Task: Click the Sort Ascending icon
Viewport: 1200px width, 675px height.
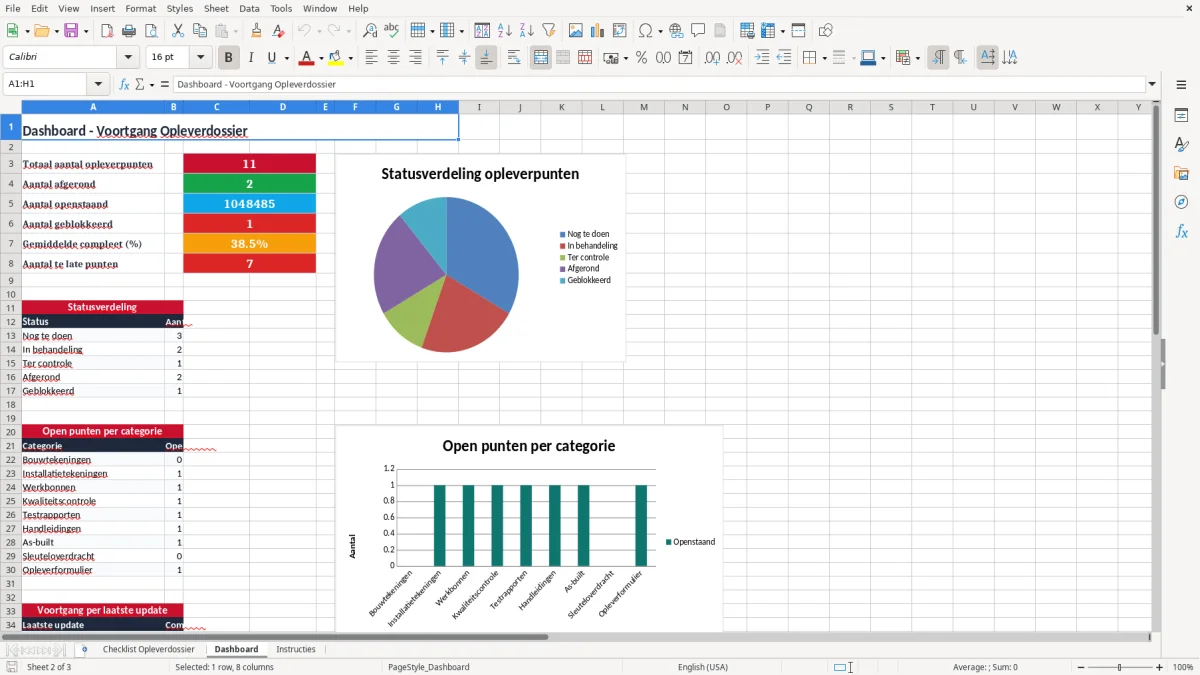Action: 505,31
